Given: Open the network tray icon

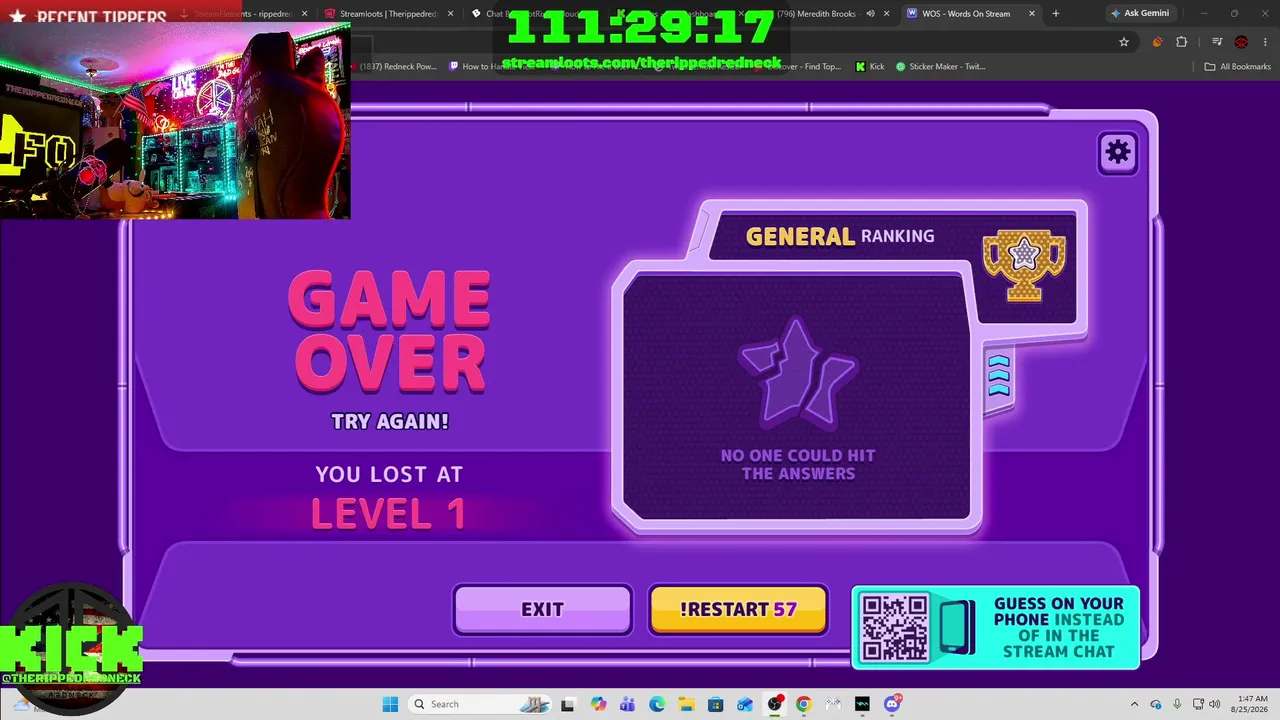Looking at the screenshot, I should (x=1198, y=704).
